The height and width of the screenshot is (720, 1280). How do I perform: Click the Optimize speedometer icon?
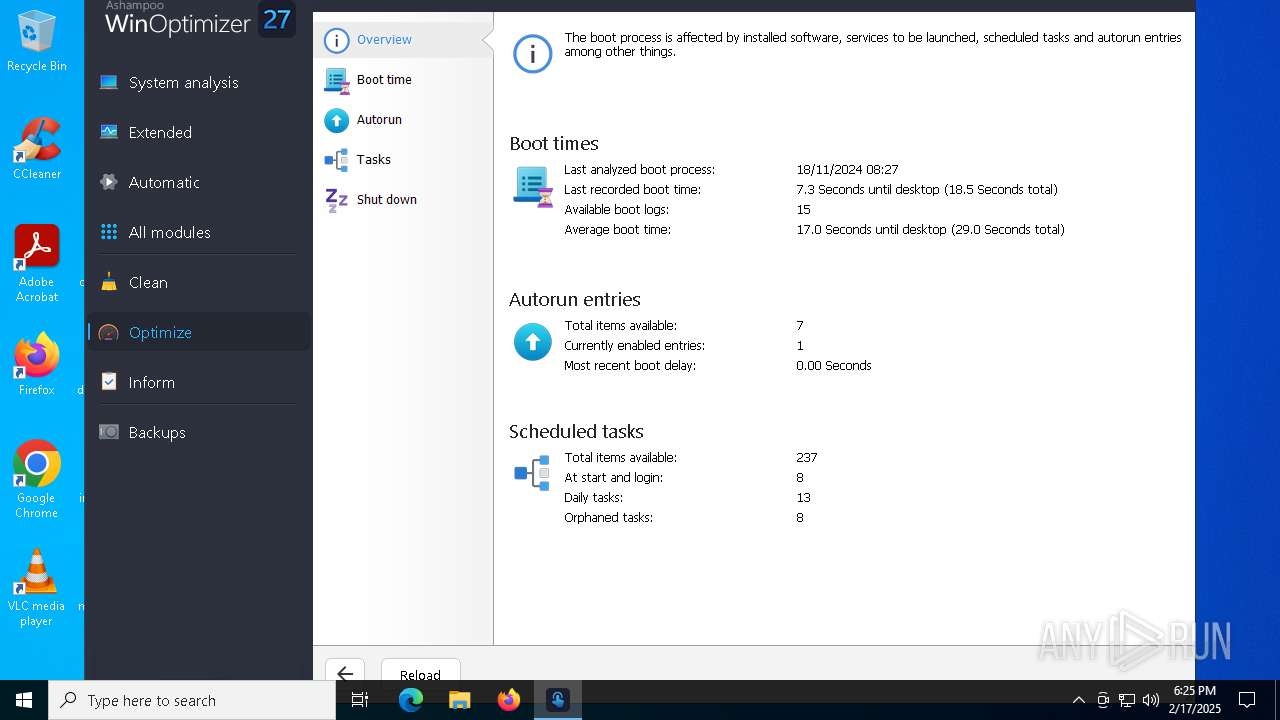pyautogui.click(x=109, y=332)
